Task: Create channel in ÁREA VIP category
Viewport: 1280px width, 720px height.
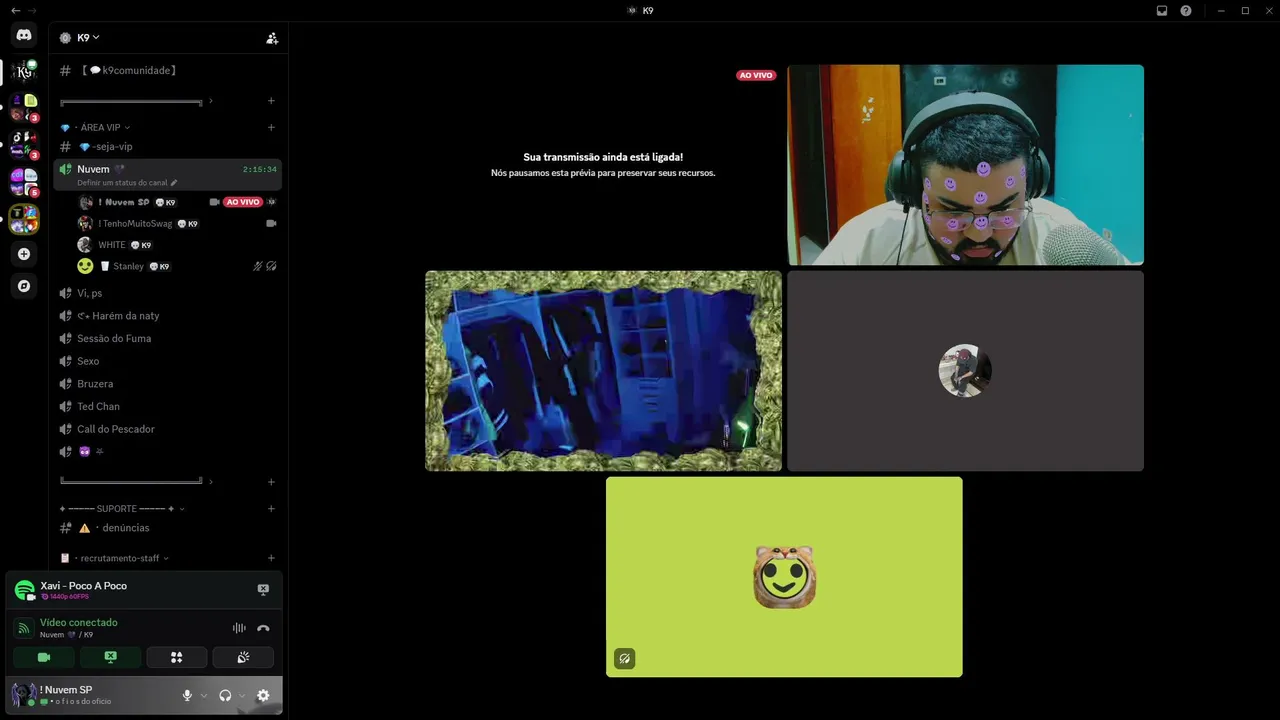Action: point(271,128)
